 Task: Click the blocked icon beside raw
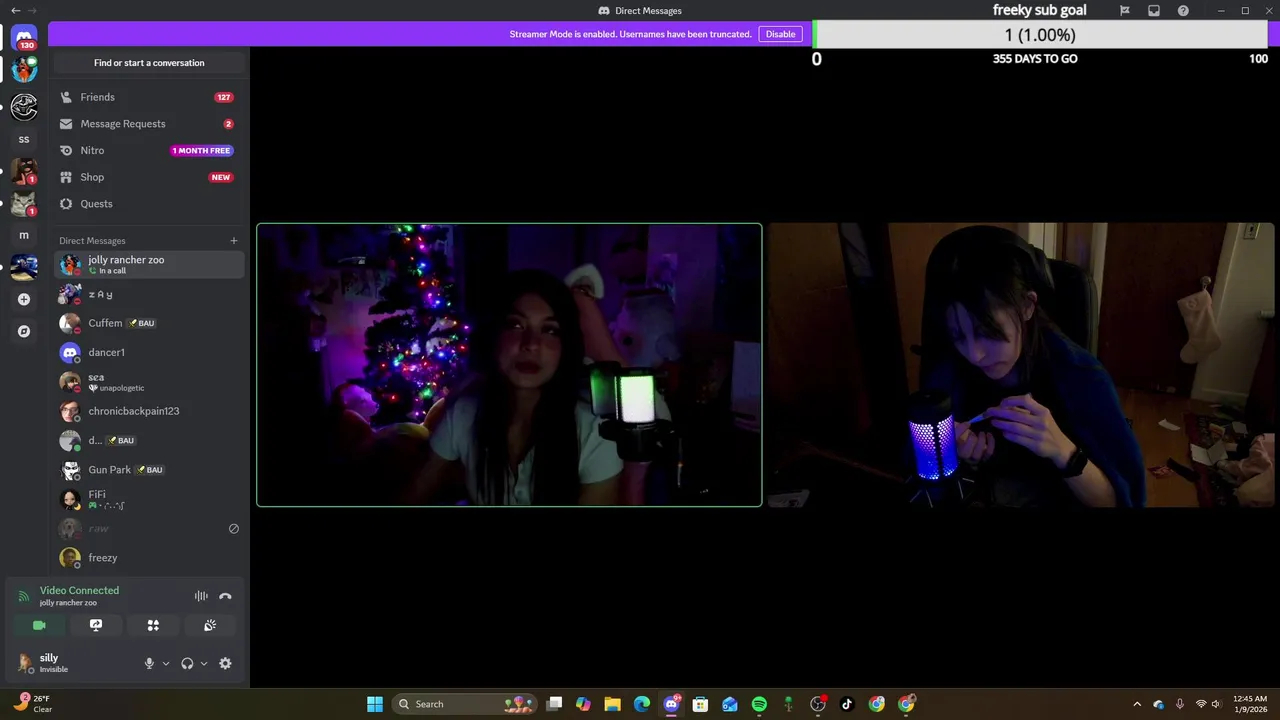coord(234,529)
